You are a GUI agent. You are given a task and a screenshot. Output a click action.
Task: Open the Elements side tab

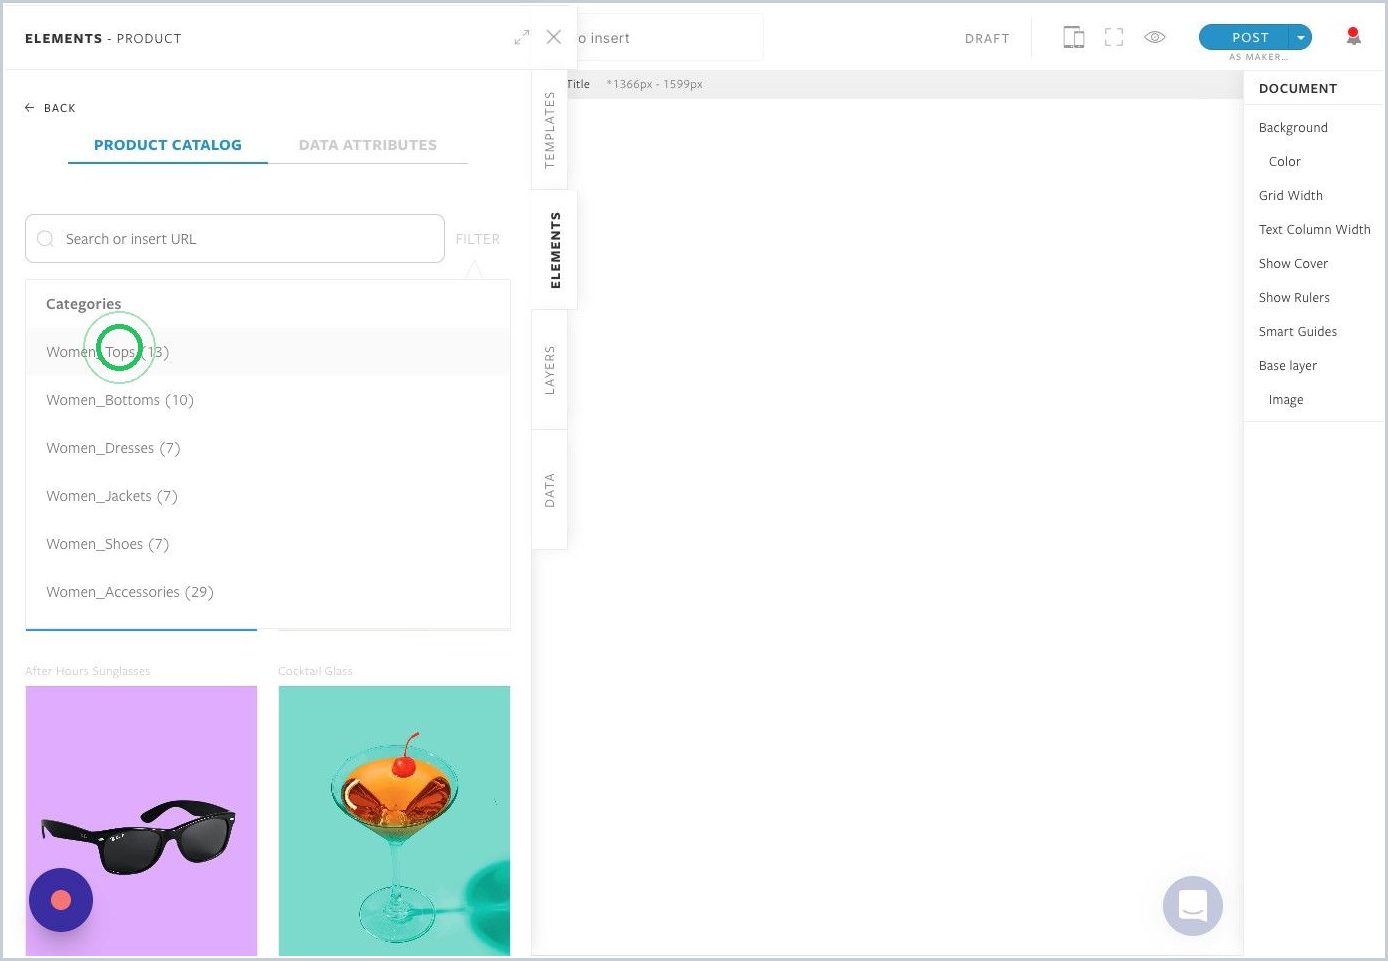[555, 250]
